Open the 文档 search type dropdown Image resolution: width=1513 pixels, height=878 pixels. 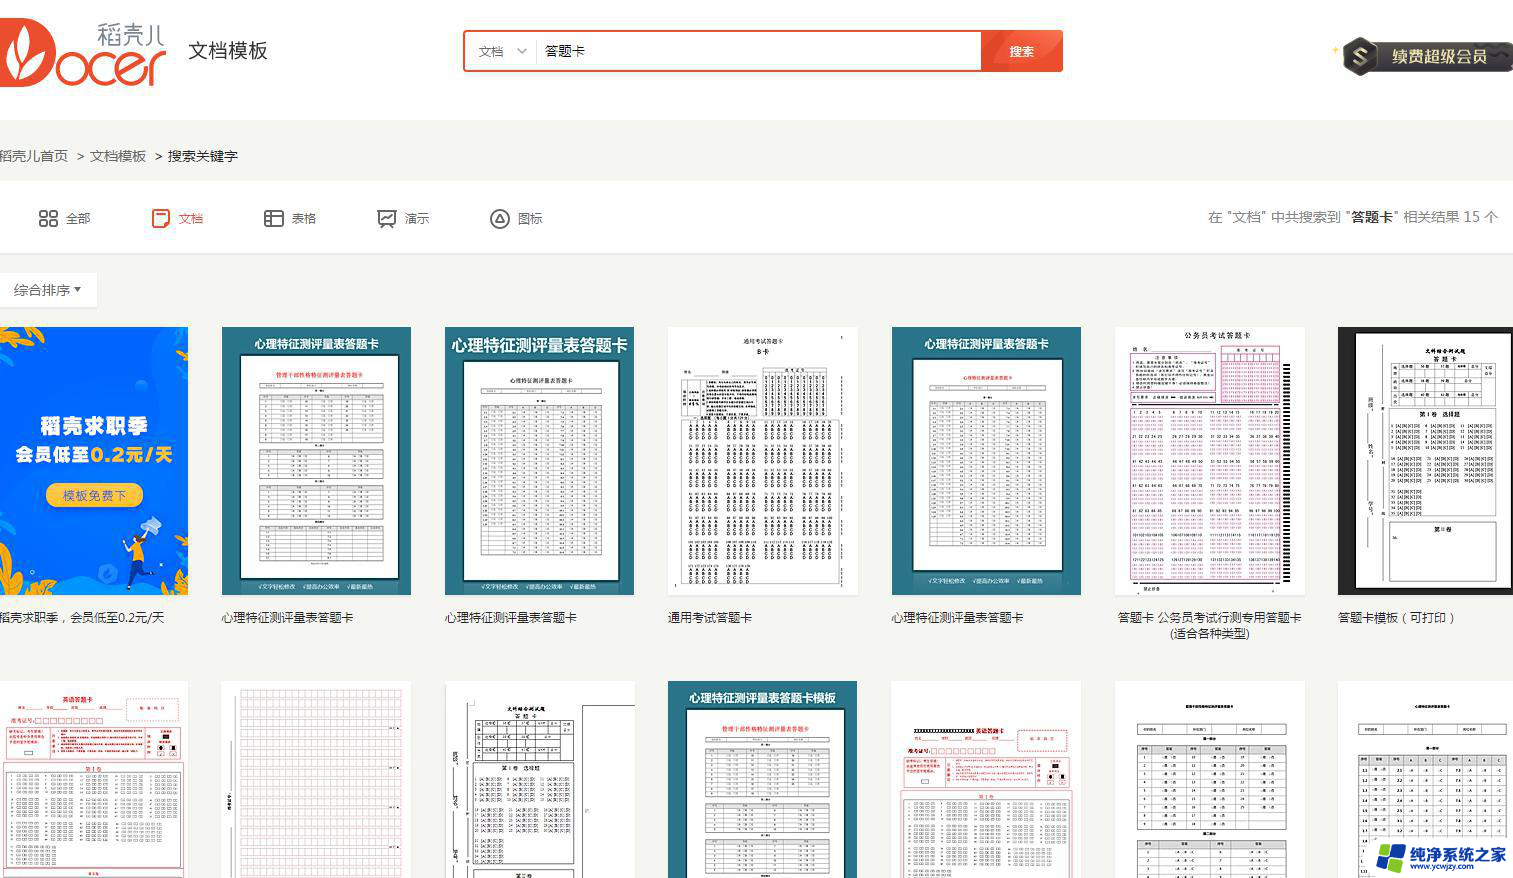click(502, 51)
